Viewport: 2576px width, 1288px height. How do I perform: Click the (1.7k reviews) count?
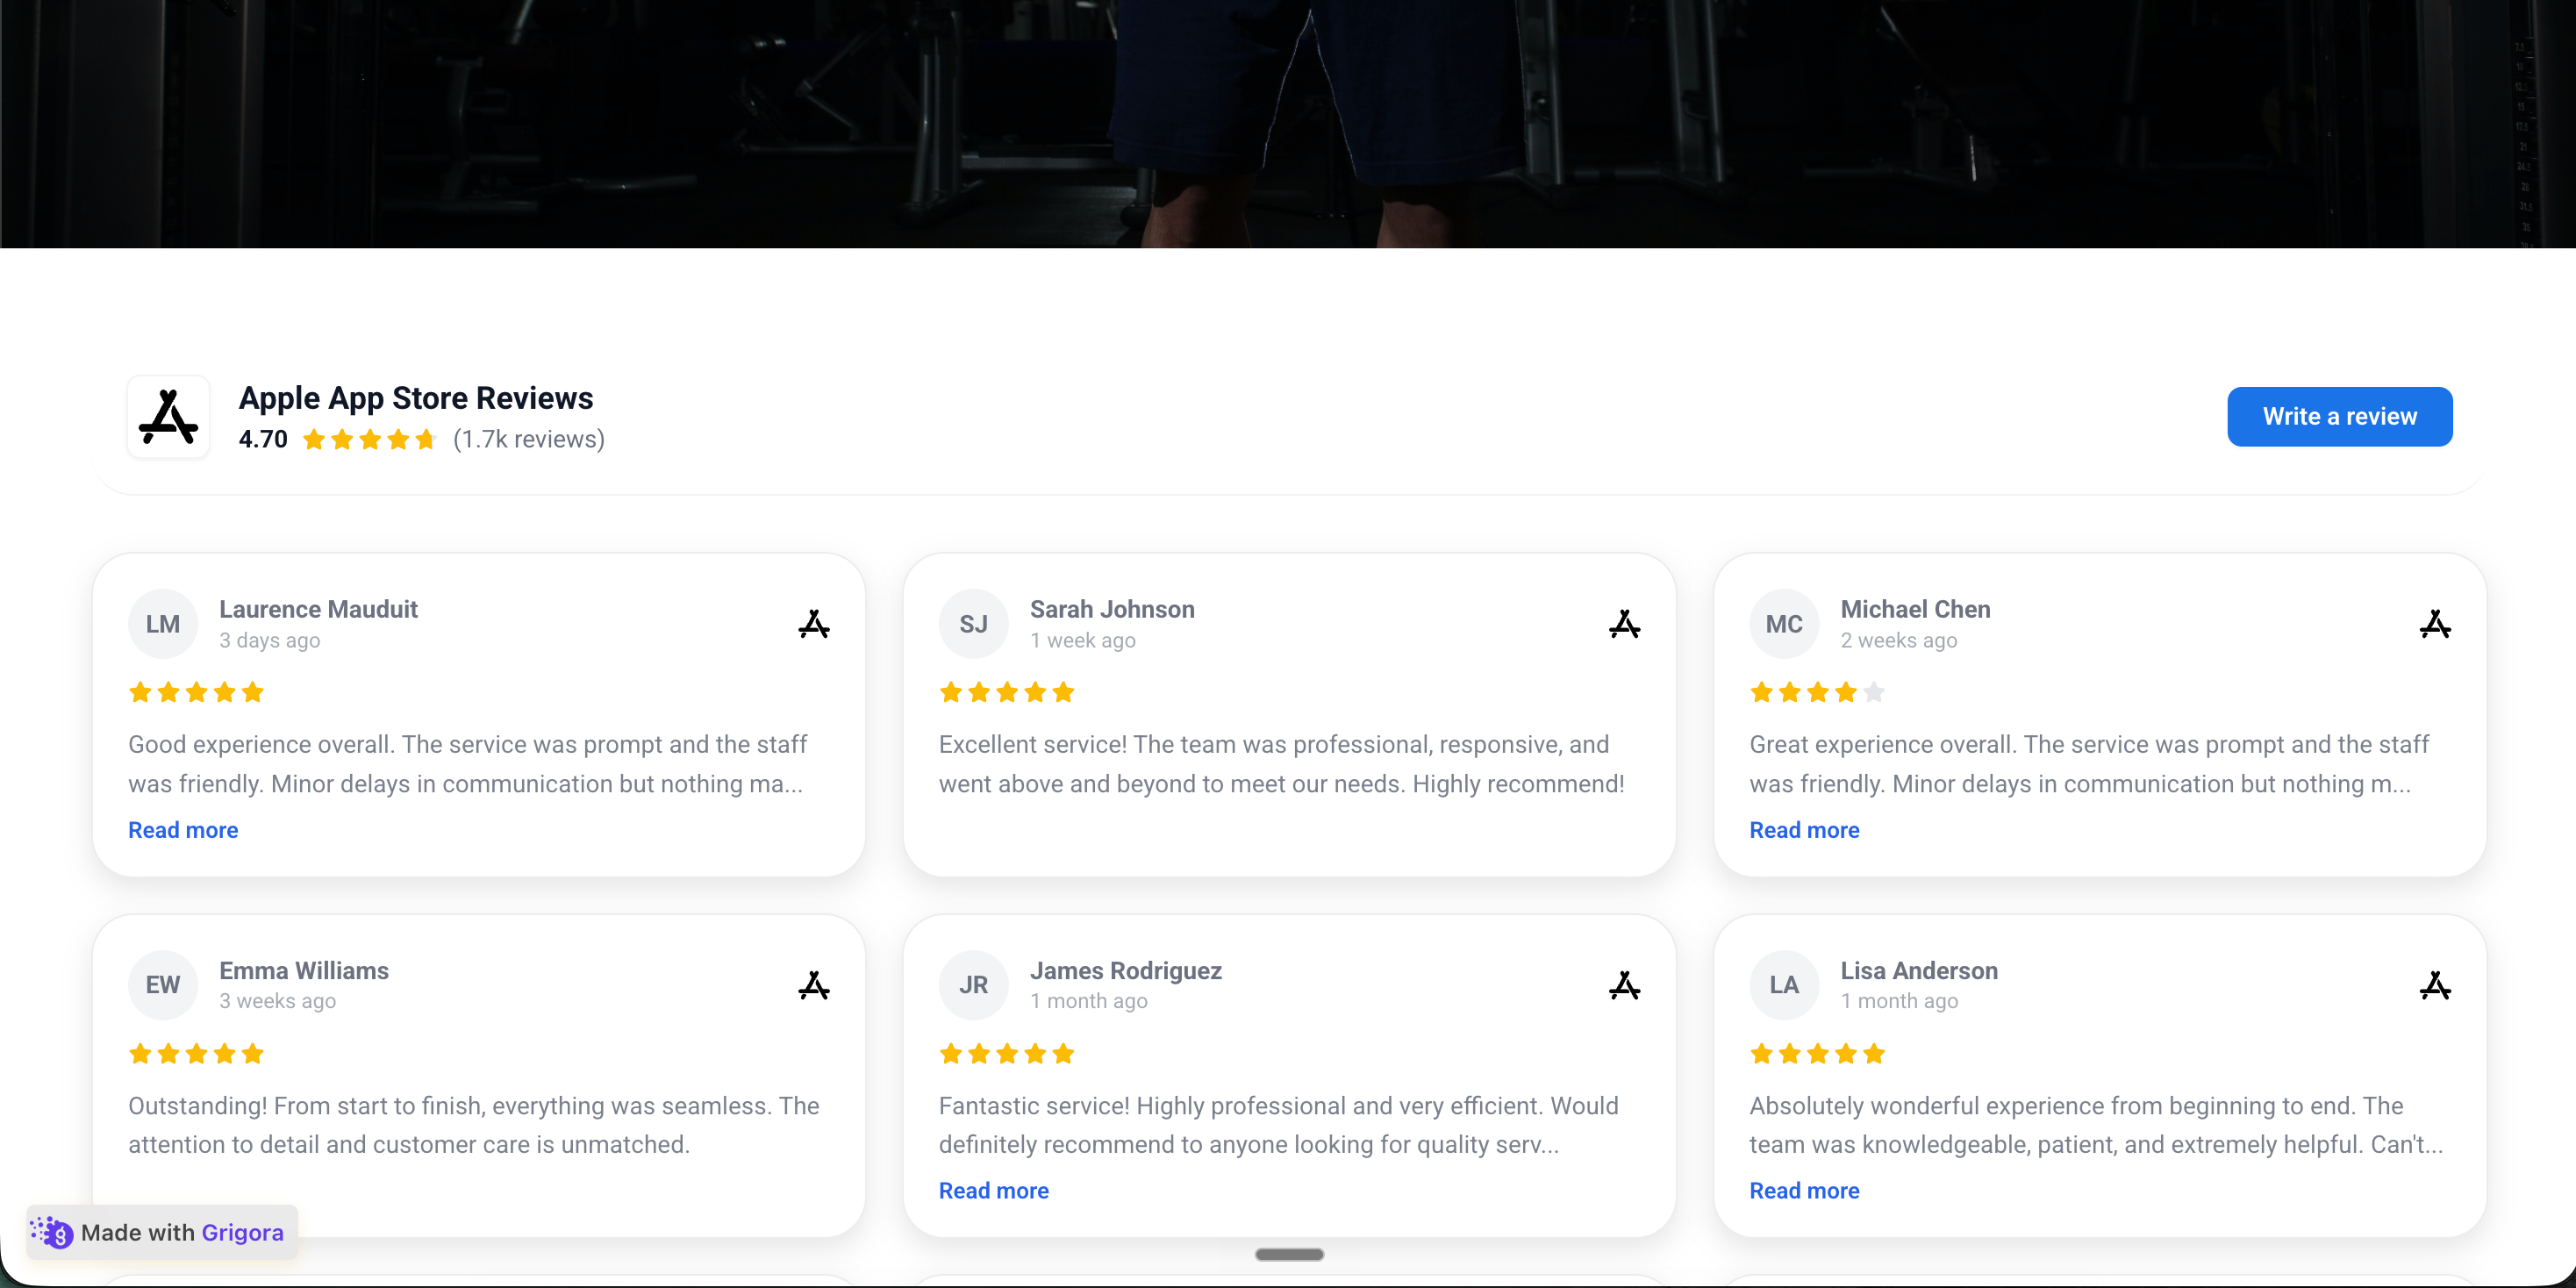(529, 439)
